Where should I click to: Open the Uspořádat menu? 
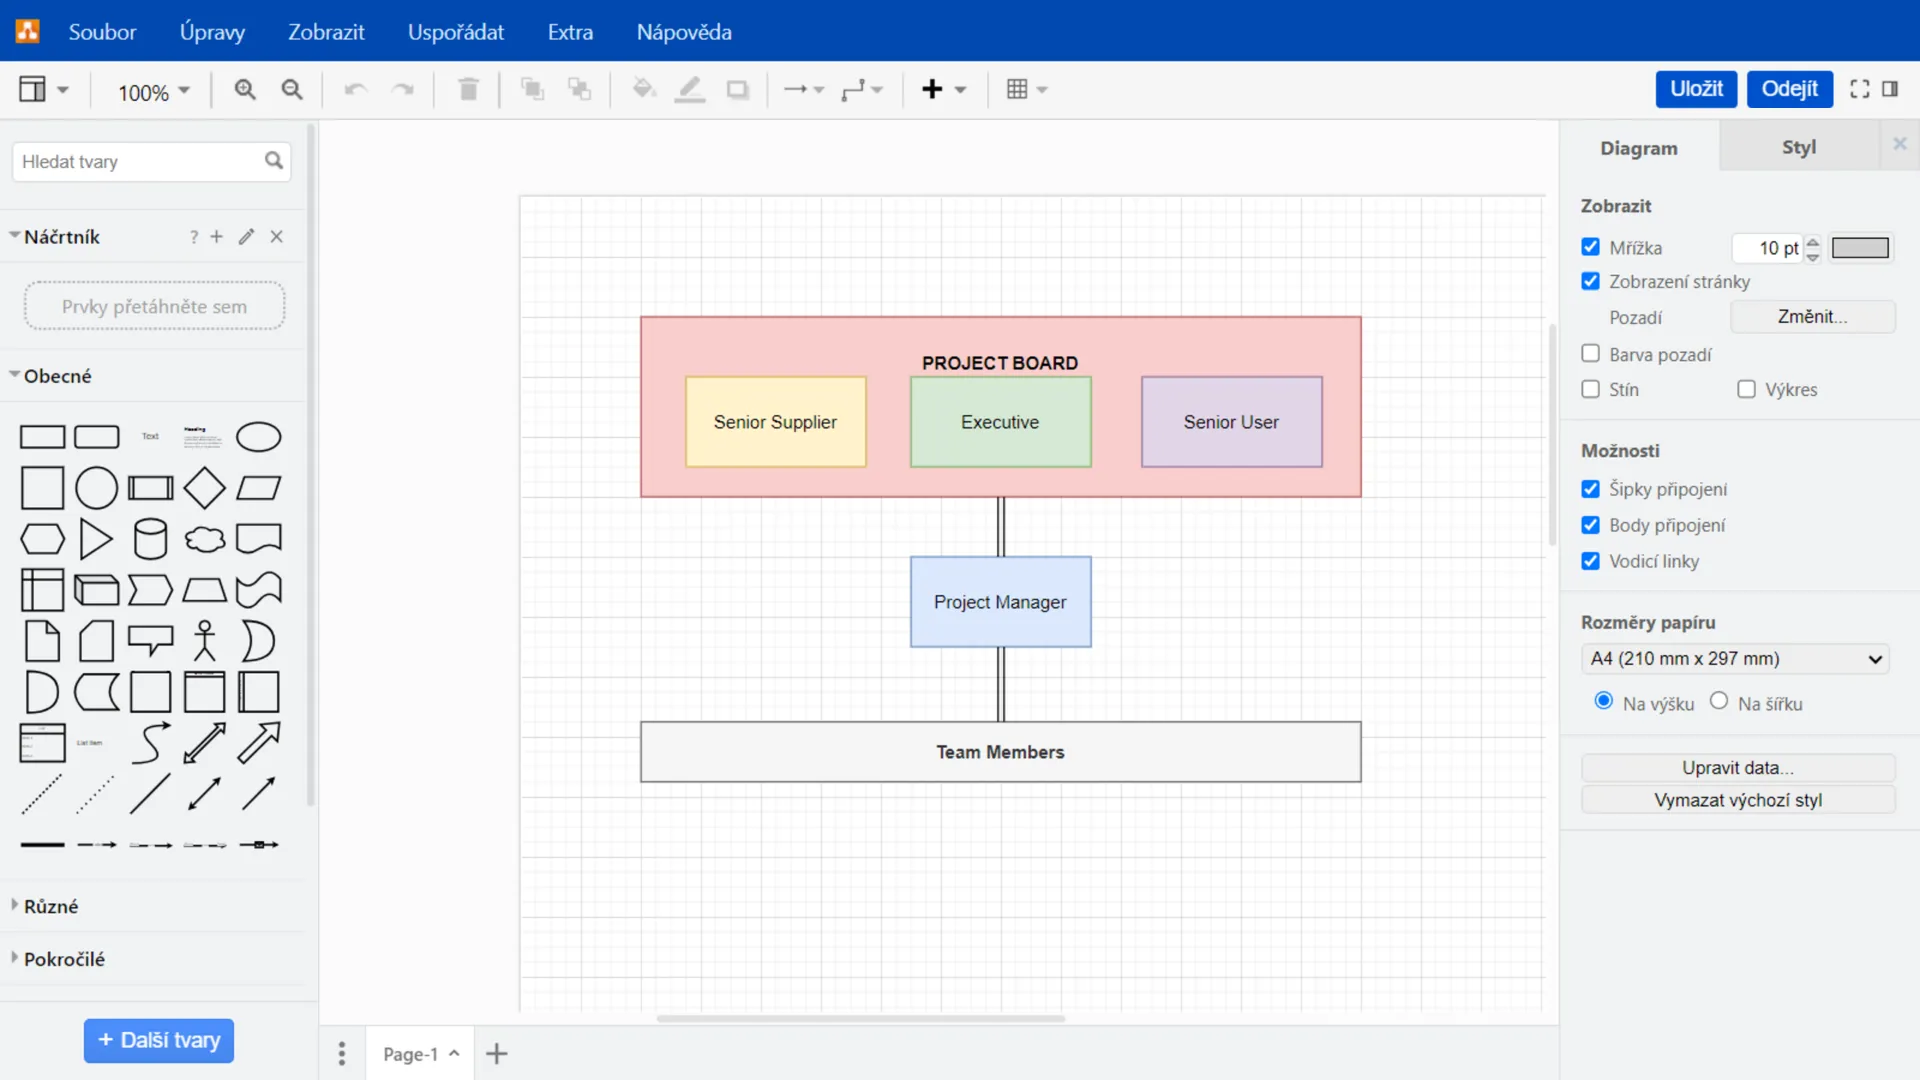coord(455,32)
